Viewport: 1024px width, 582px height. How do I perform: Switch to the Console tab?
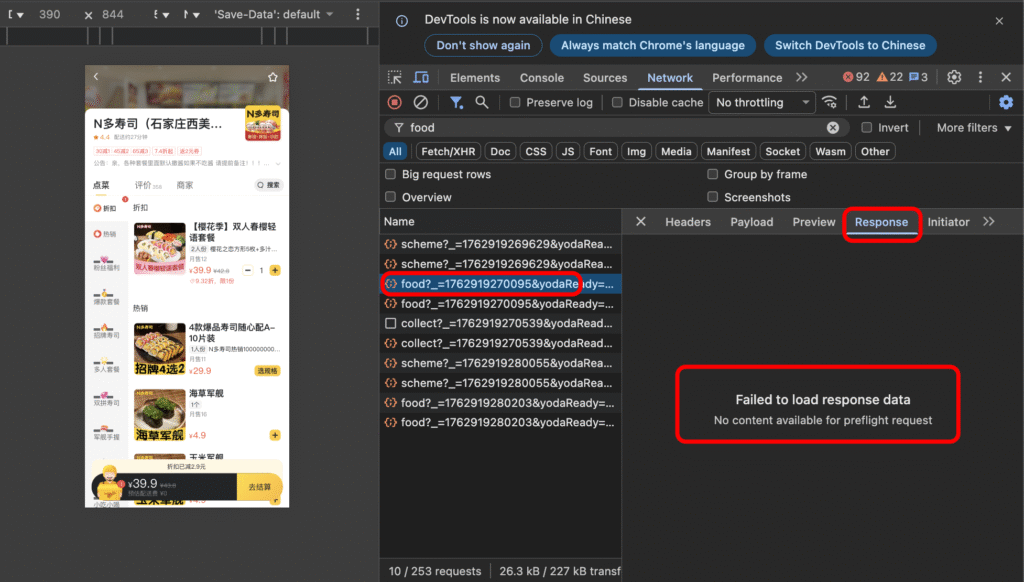coord(541,78)
